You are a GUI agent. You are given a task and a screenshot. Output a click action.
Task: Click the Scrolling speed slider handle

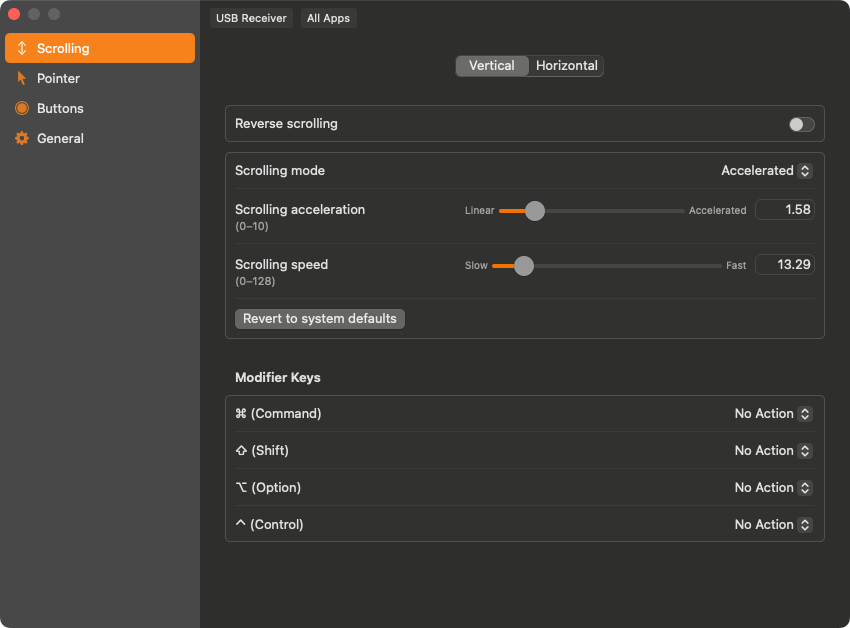tap(524, 266)
